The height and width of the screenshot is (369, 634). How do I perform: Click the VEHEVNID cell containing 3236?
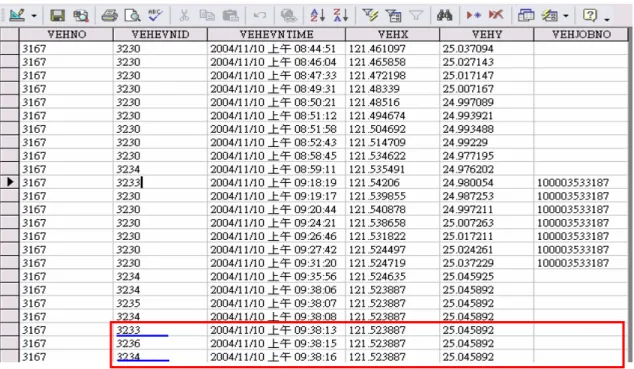160,344
